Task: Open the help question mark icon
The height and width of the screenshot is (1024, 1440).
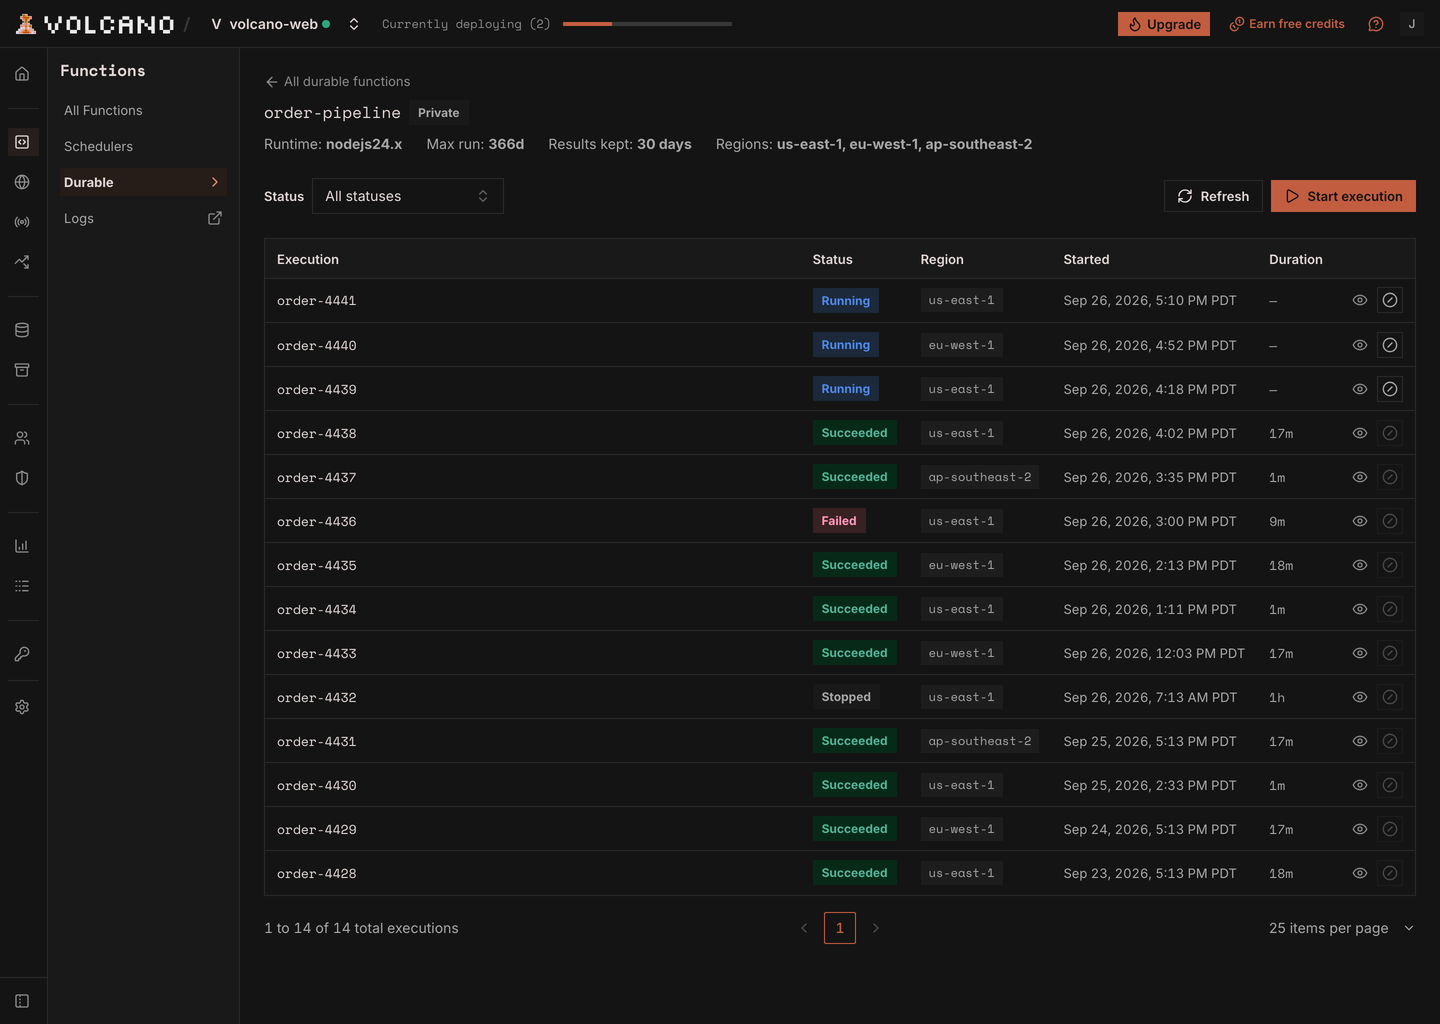Action: click(x=1376, y=24)
